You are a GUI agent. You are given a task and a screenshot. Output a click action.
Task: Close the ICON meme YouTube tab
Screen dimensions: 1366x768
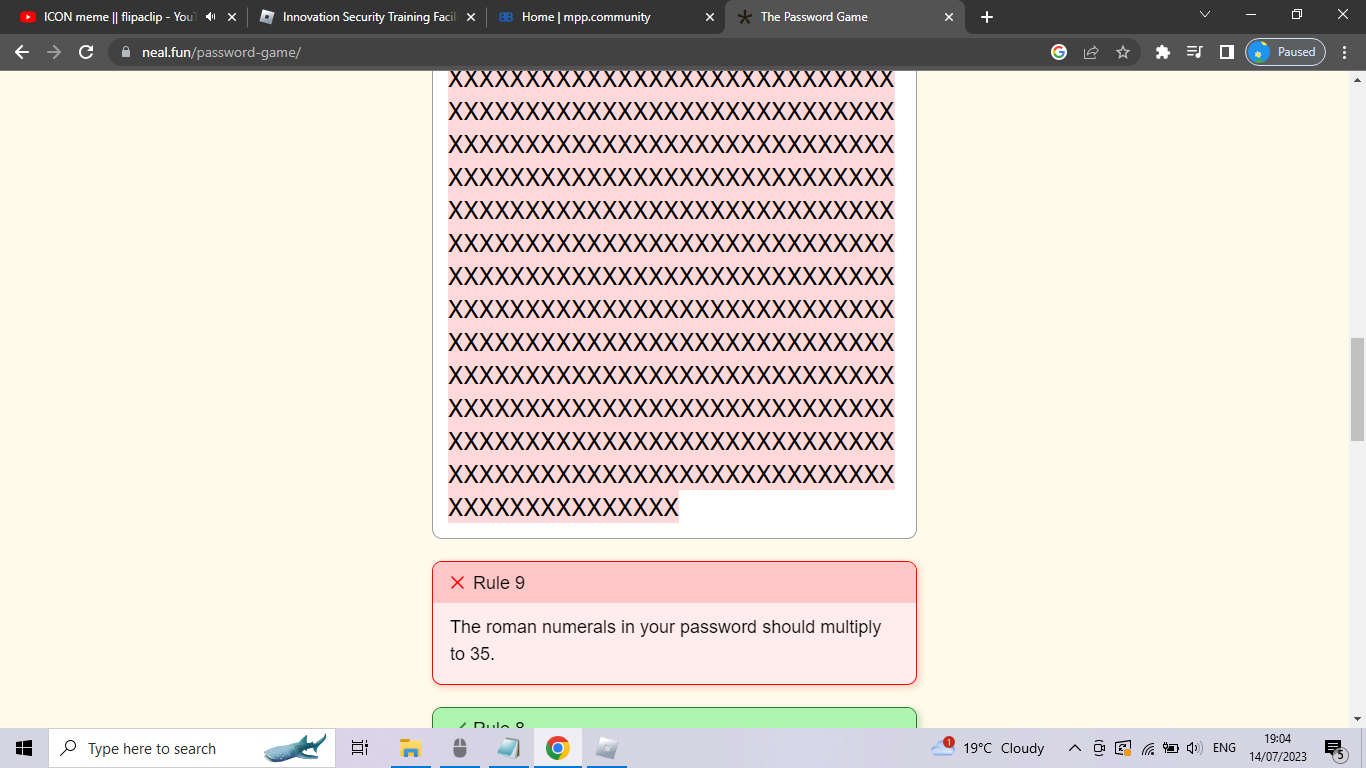click(232, 17)
